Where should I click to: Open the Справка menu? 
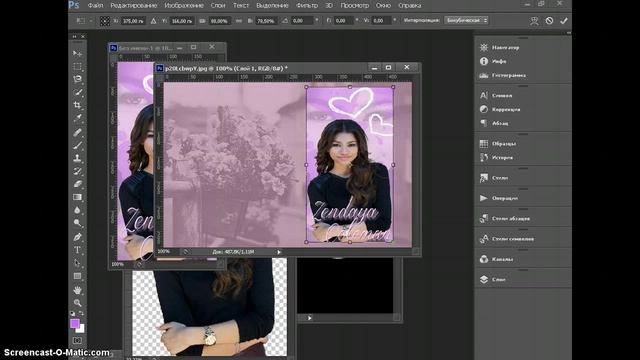coord(409,6)
